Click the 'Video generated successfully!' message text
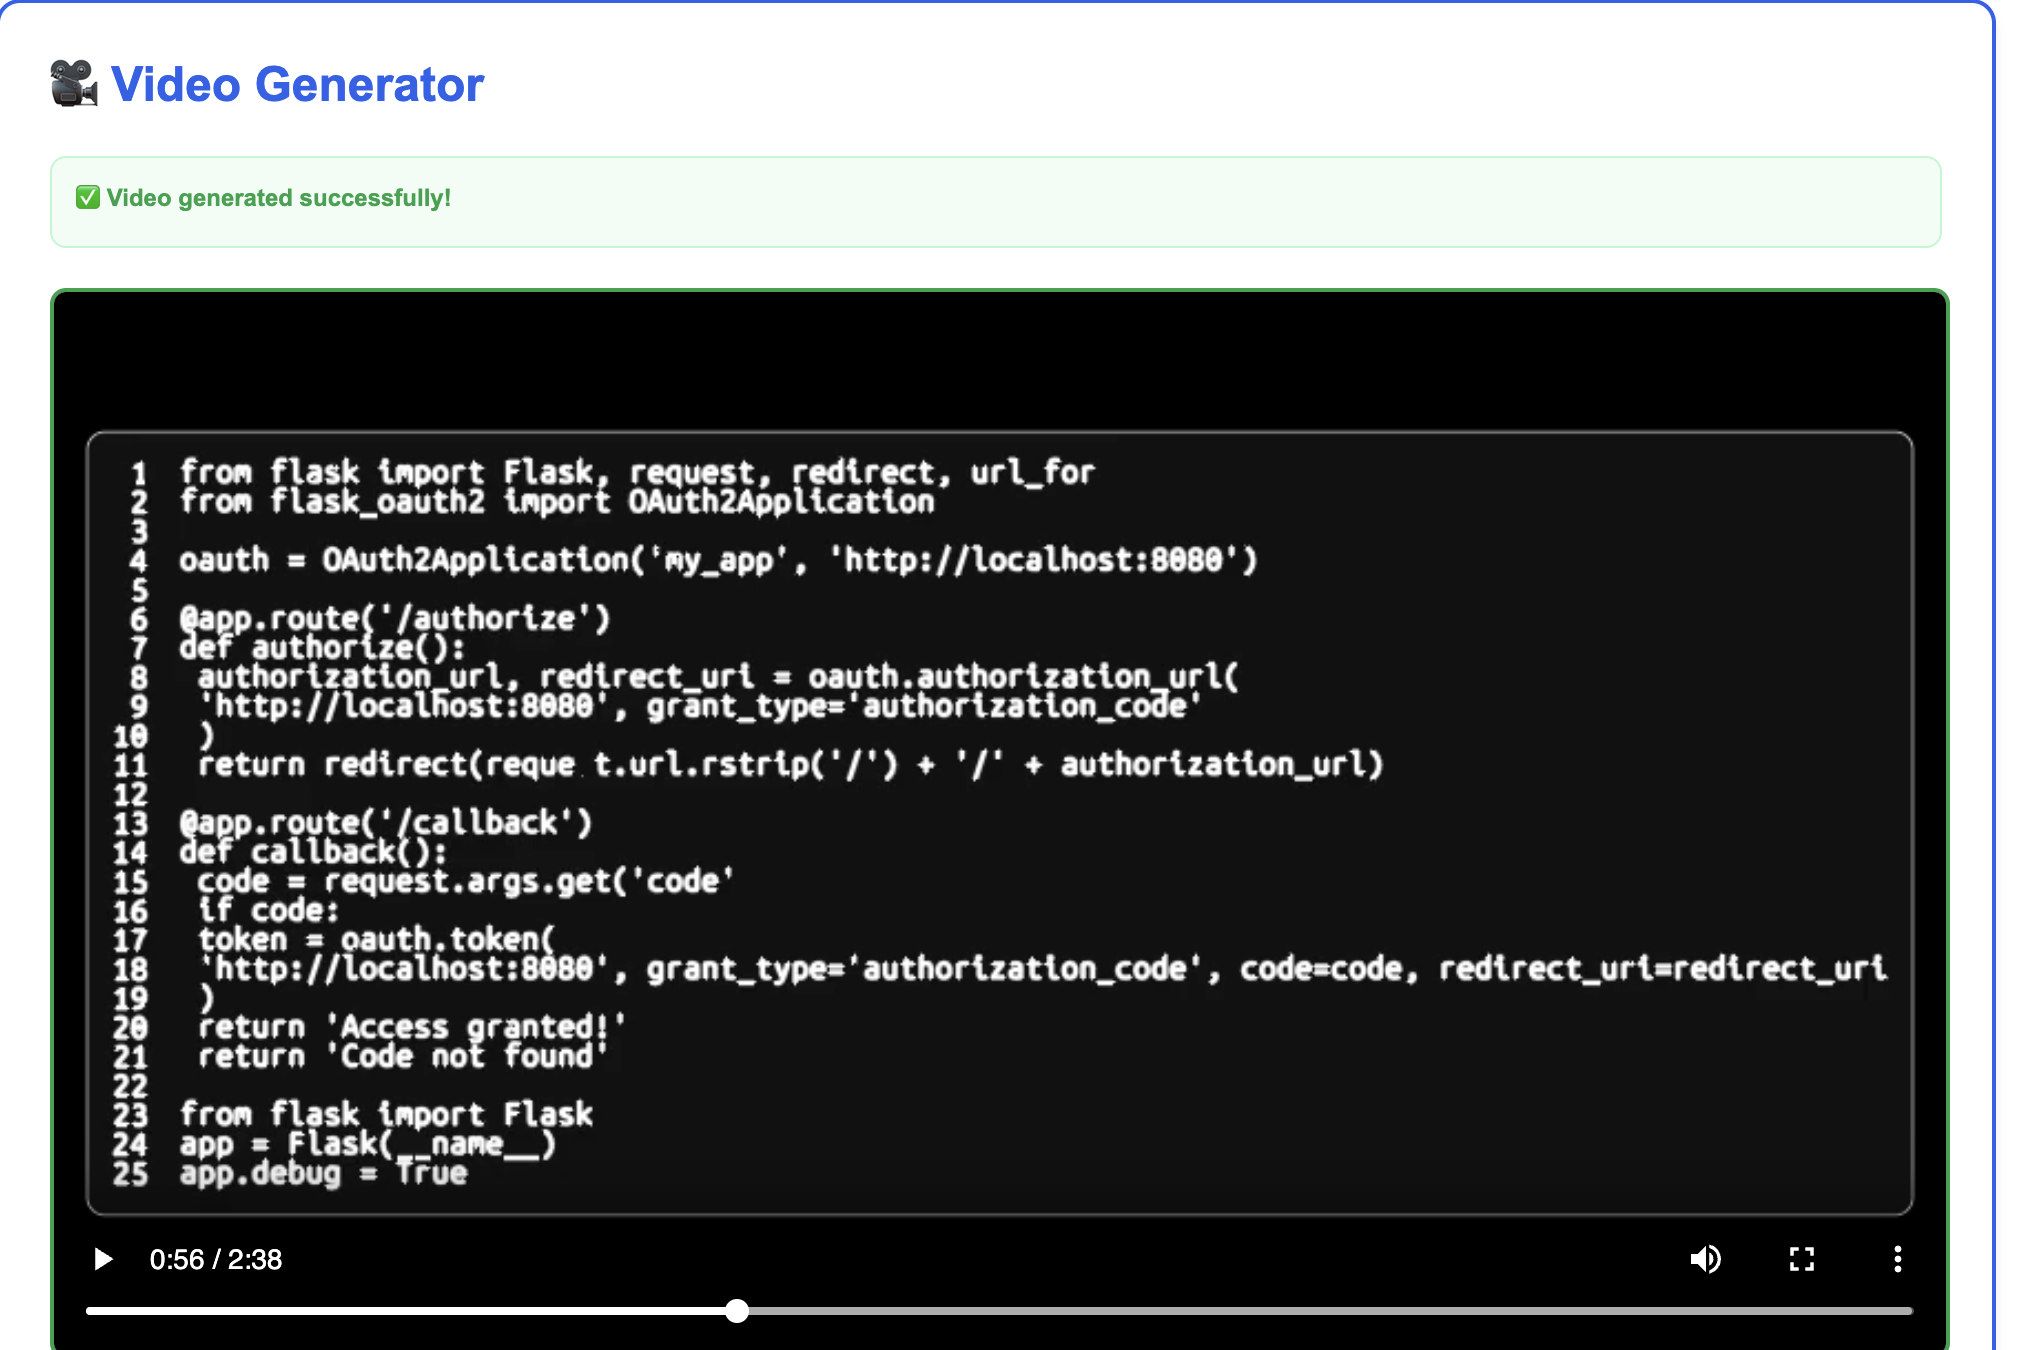 (x=278, y=198)
